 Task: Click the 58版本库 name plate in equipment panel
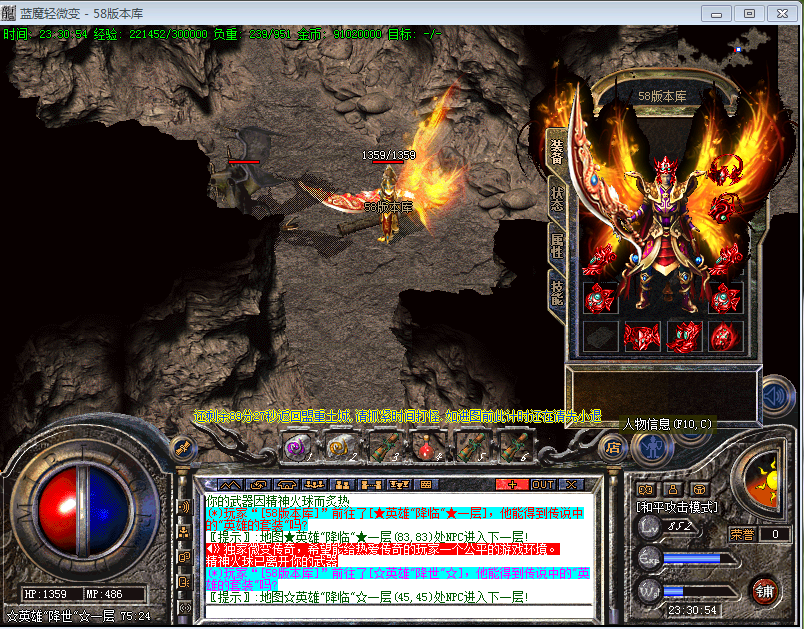point(662,96)
